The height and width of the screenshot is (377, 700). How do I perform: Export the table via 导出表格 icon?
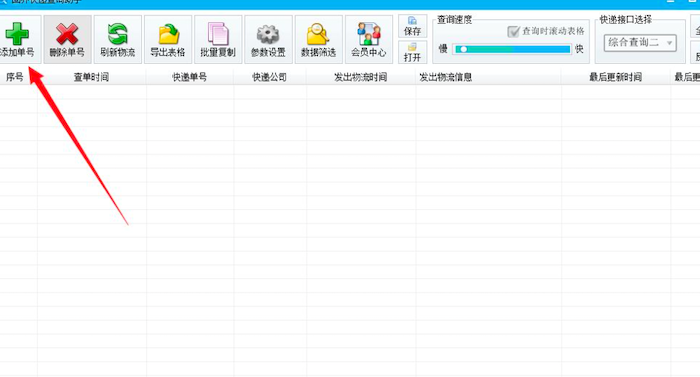pos(168,39)
